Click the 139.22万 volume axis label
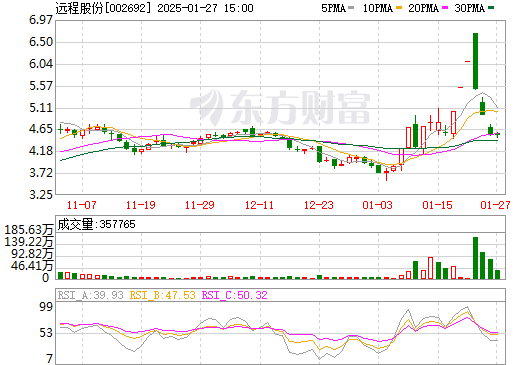This screenshot has height=365, width=520. click(x=29, y=242)
